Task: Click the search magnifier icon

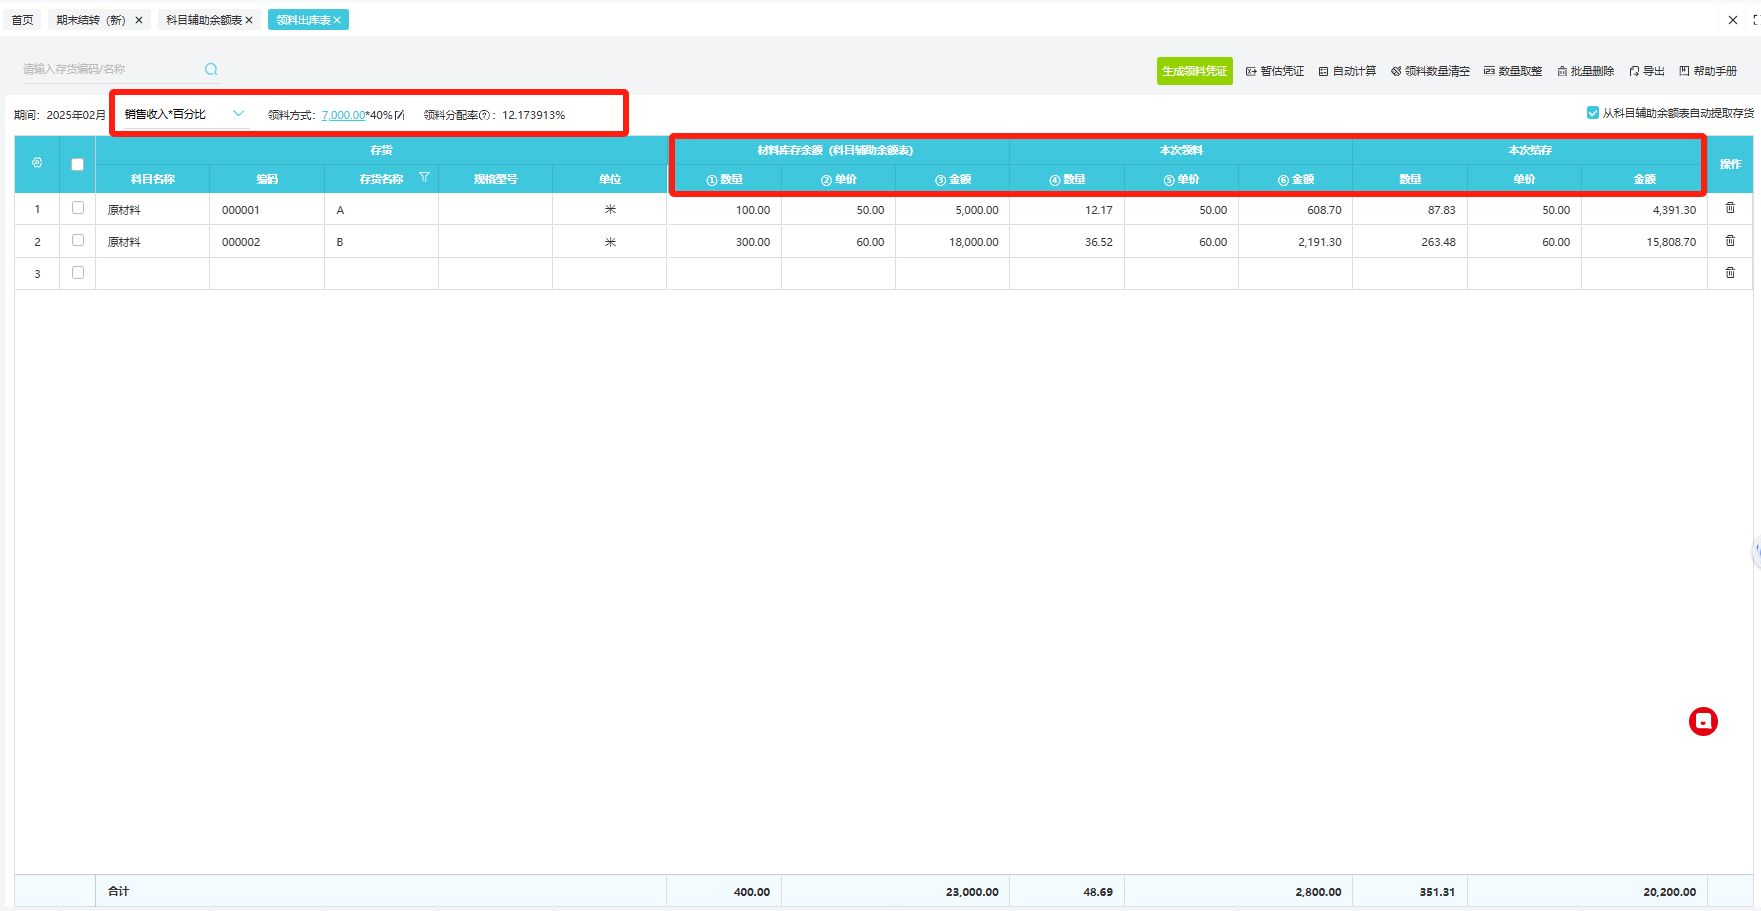Action: [211, 69]
